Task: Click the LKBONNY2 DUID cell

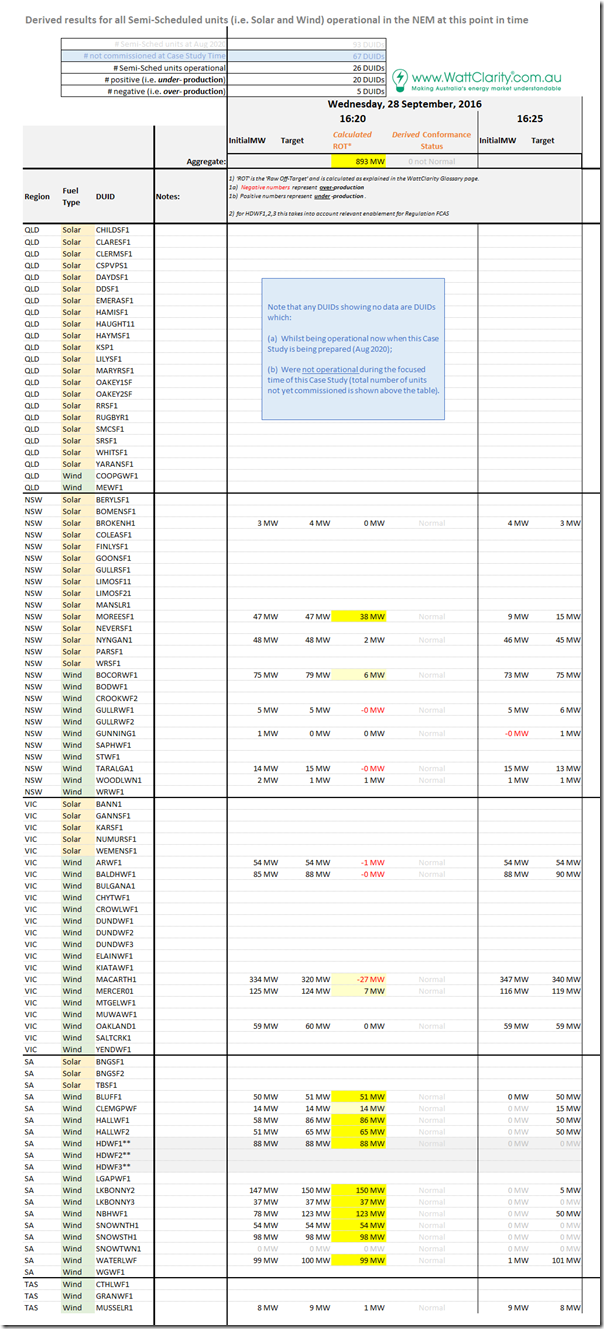Action: coord(116,1190)
